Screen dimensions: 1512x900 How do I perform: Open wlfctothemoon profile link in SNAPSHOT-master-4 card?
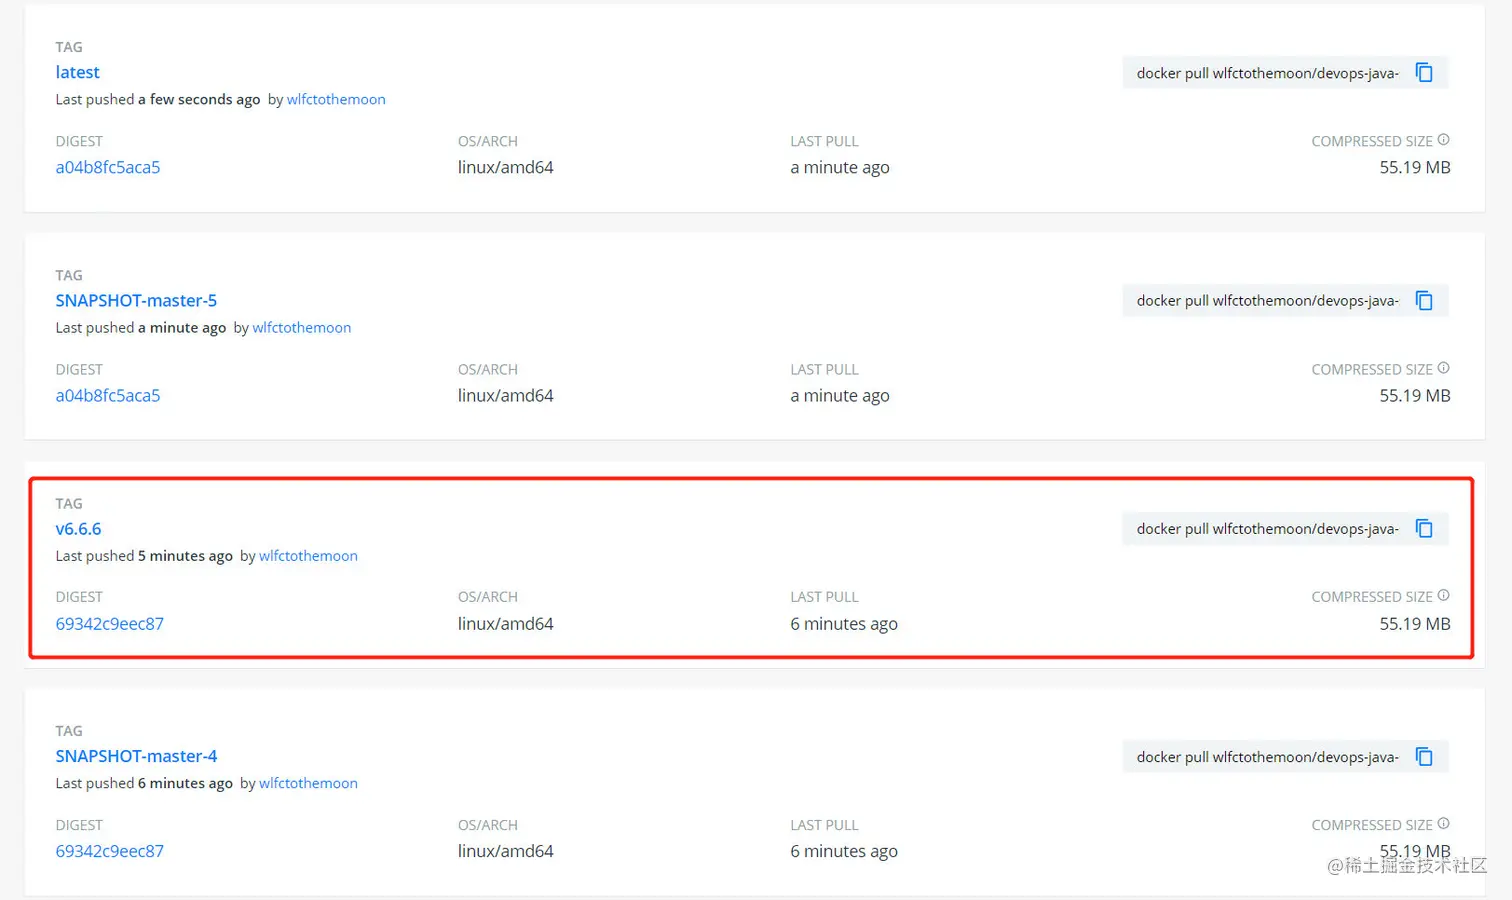coord(308,783)
